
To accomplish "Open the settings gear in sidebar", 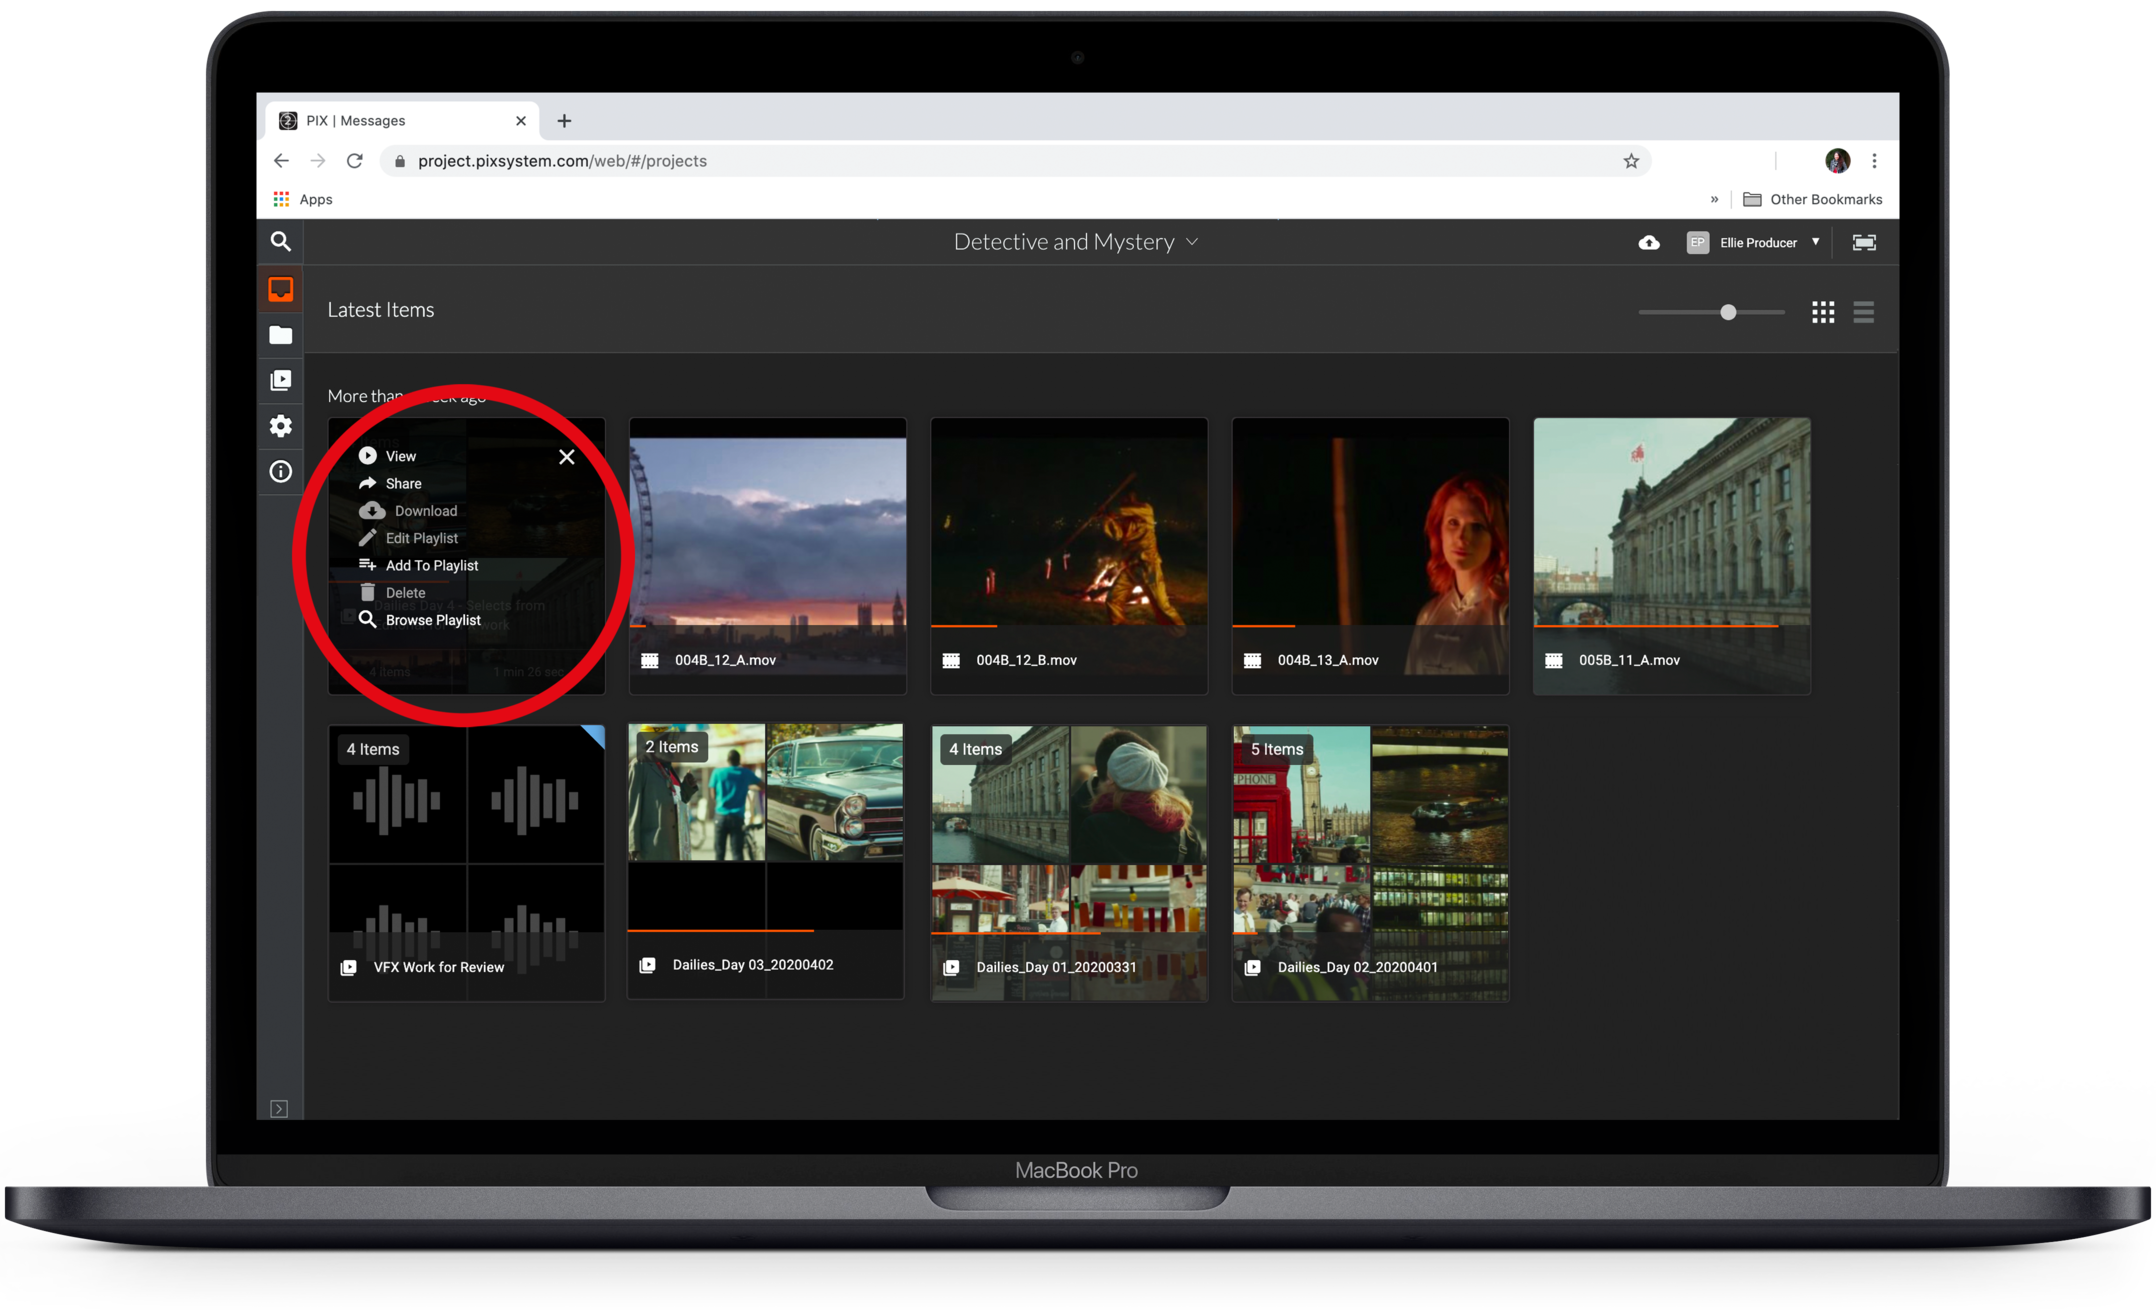I will 281,426.
